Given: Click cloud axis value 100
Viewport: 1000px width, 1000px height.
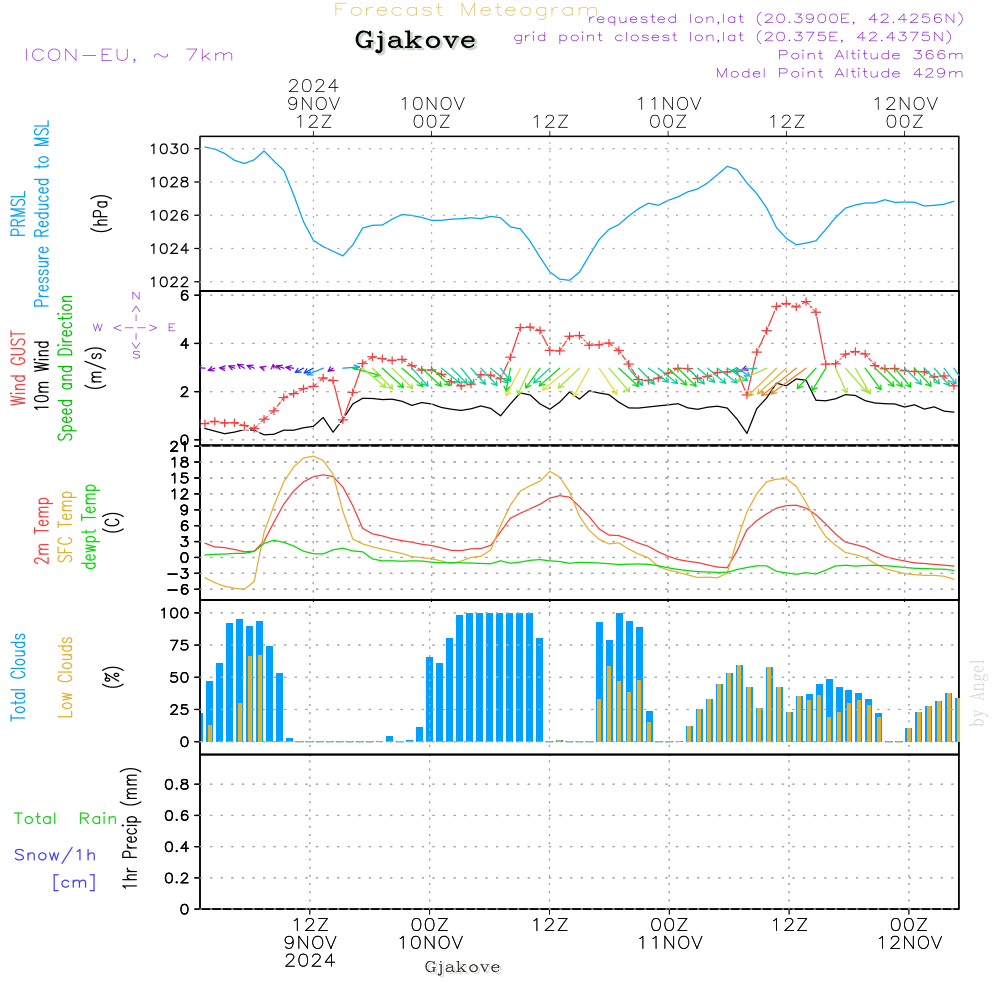Looking at the screenshot, I should pos(175,614).
